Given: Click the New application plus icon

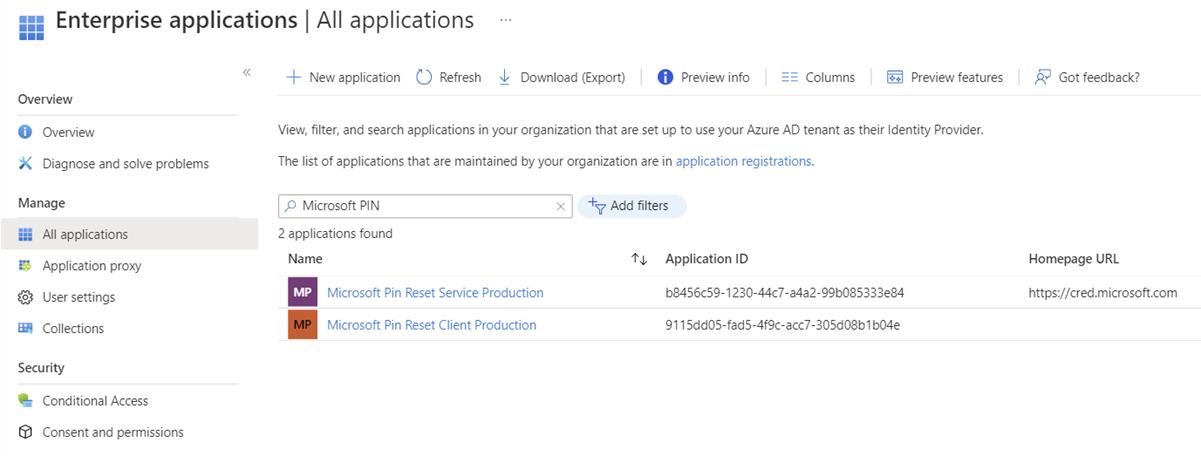Looking at the screenshot, I should pyautogui.click(x=293, y=77).
